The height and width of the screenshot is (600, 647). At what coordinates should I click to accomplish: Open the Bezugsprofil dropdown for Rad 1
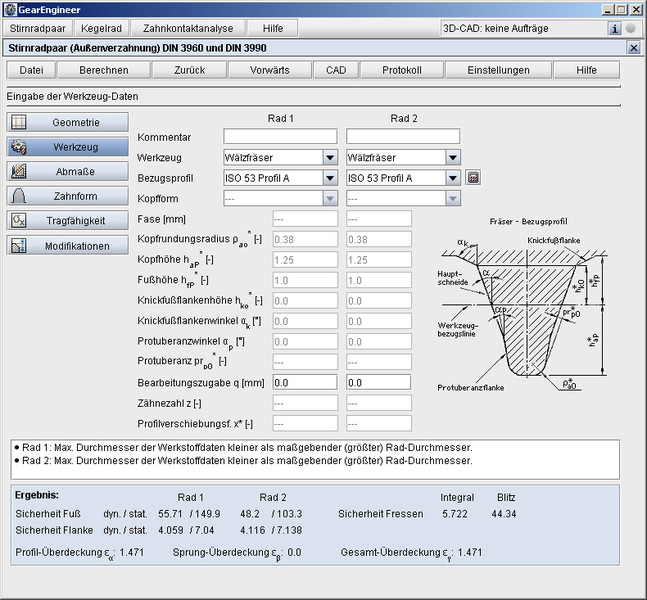click(x=330, y=178)
